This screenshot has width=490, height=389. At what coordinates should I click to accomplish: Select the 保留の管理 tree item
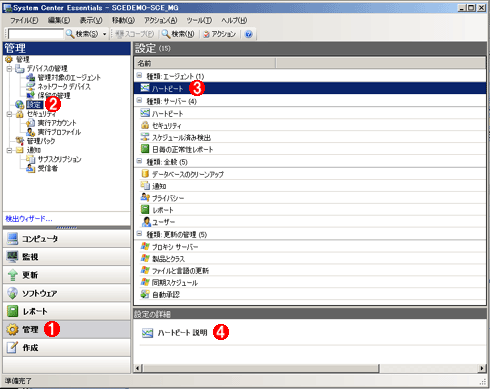click(x=54, y=96)
